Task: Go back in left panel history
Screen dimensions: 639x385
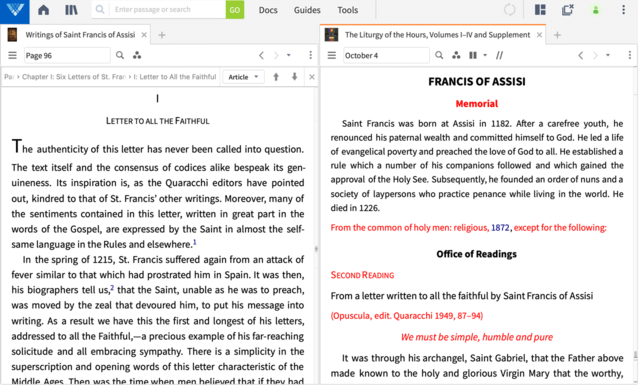Action: tap(262, 55)
